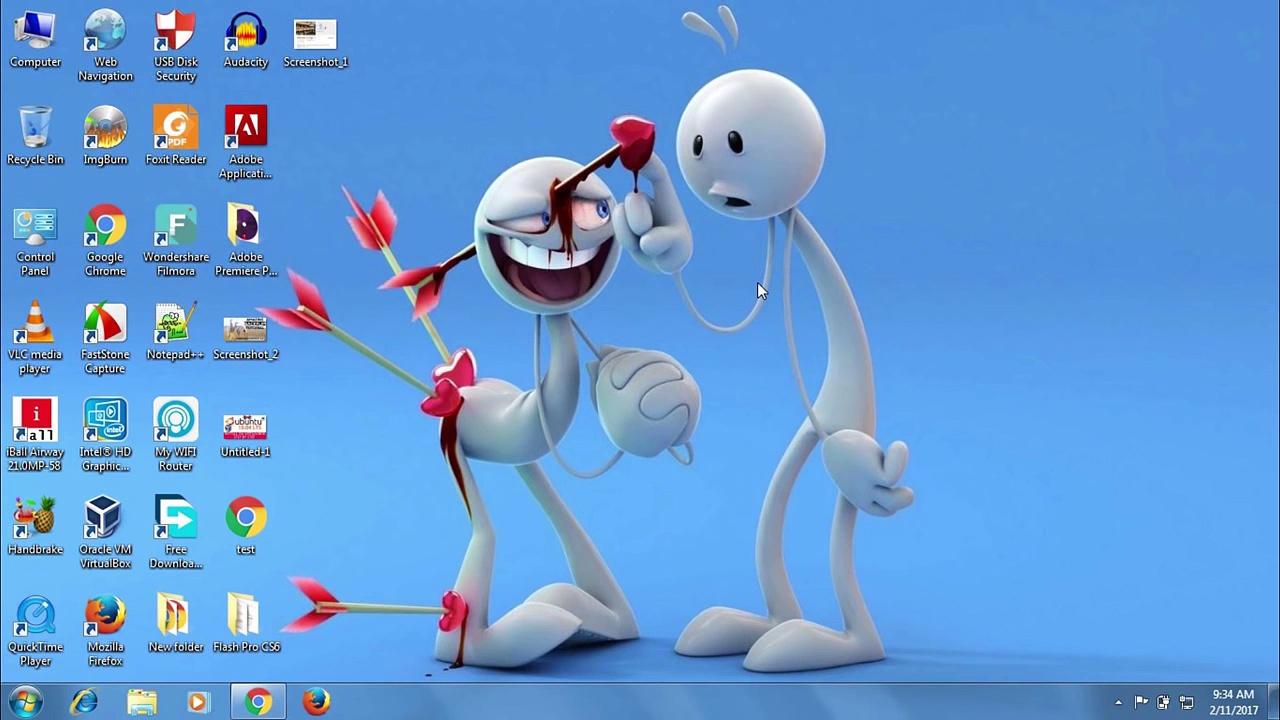The height and width of the screenshot is (720, 1280).
Task: Select the Web Navigation shortcut
Action: point(105,46)
